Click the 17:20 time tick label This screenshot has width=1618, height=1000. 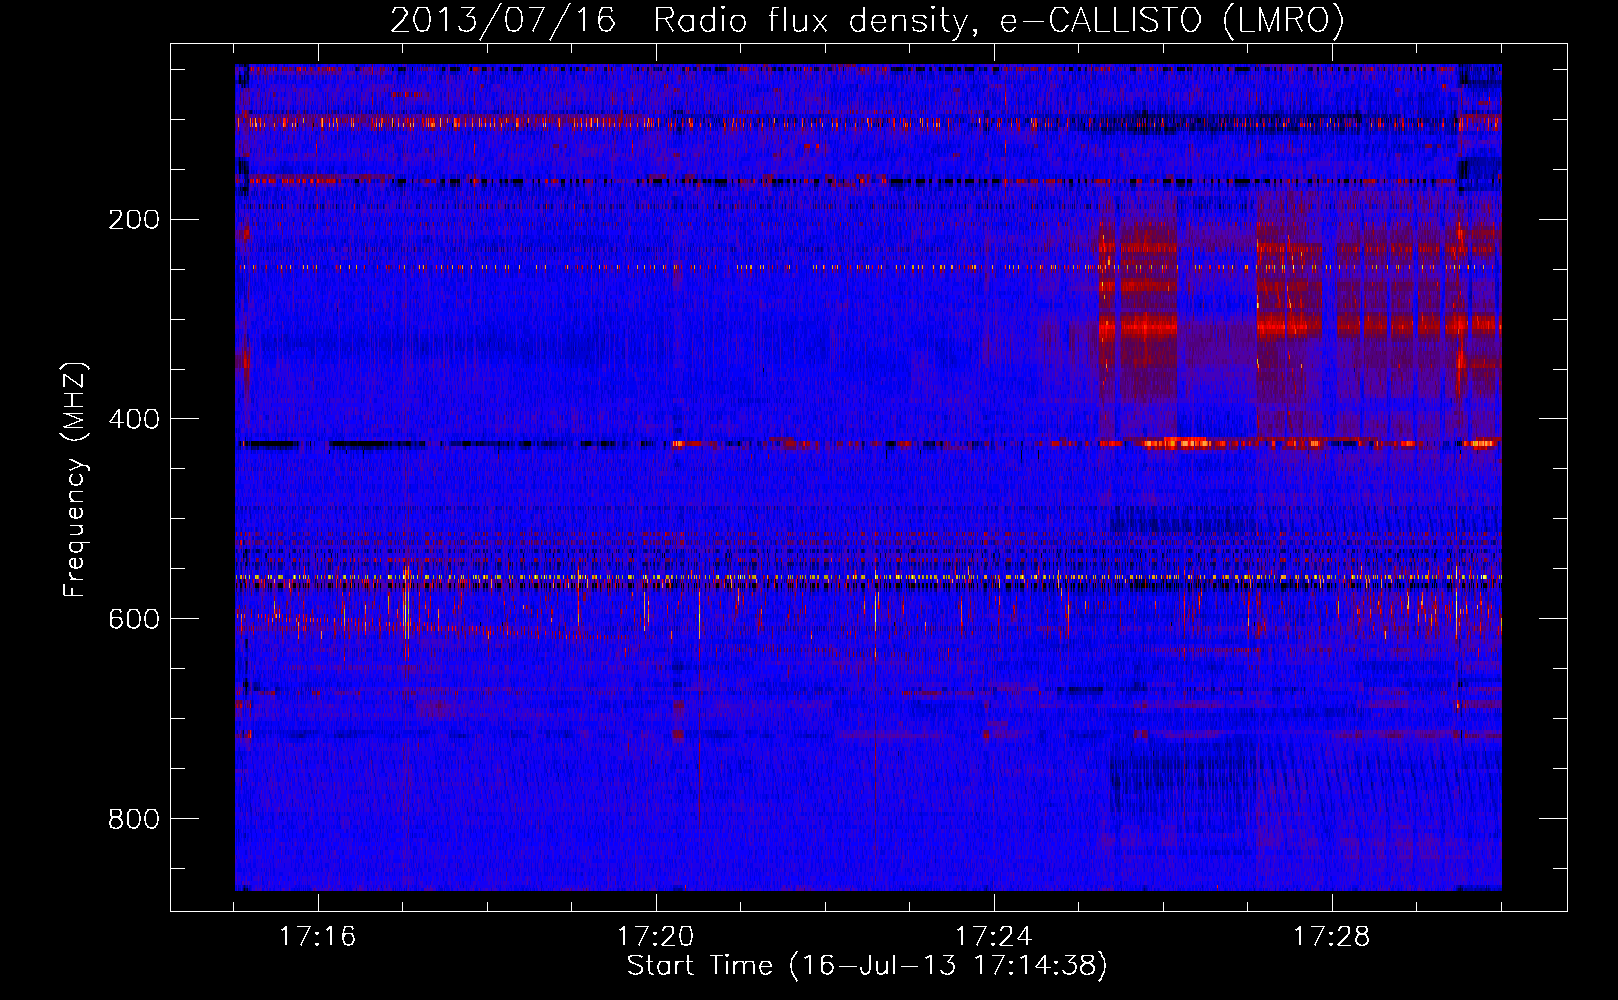point(655,937)
